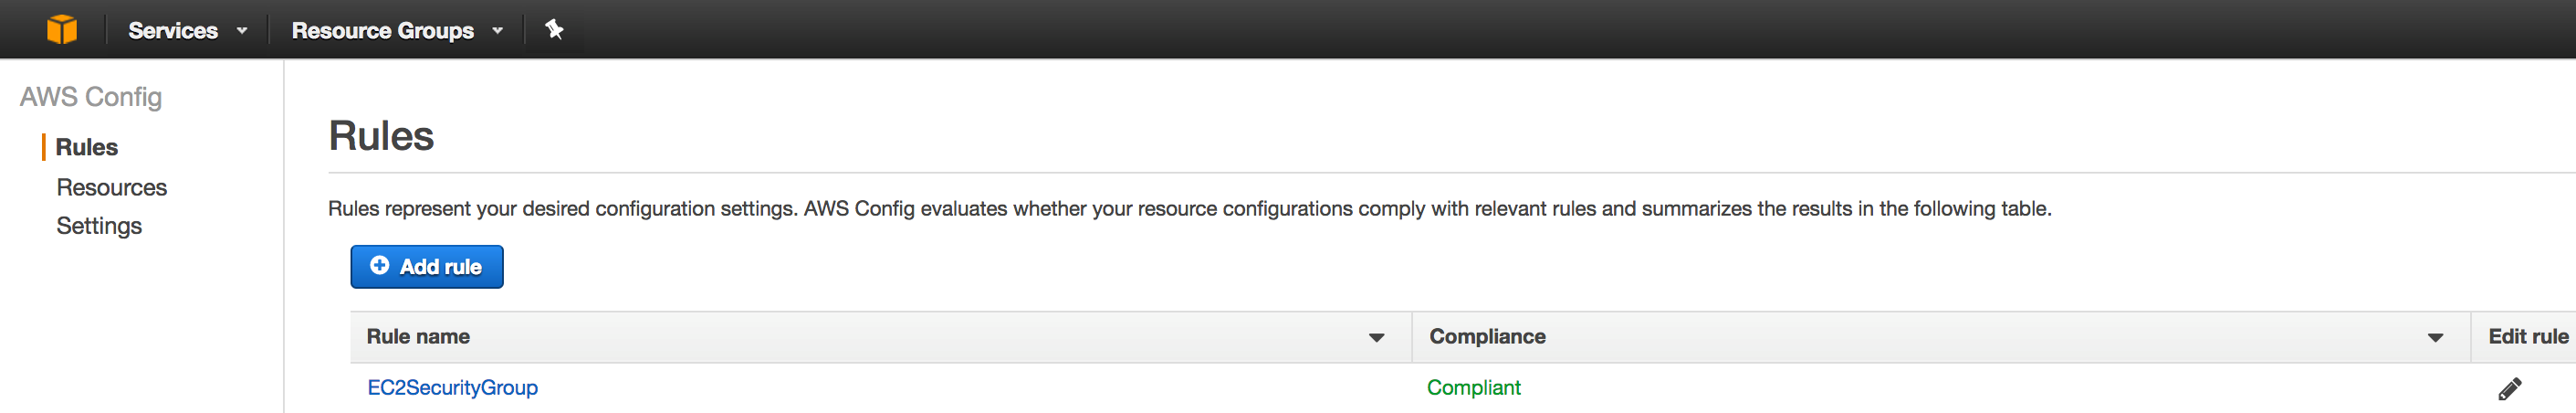Click the AWS orange cube logo
The height and width of the screenshot is (413, 2576).
tap(62, 29)
